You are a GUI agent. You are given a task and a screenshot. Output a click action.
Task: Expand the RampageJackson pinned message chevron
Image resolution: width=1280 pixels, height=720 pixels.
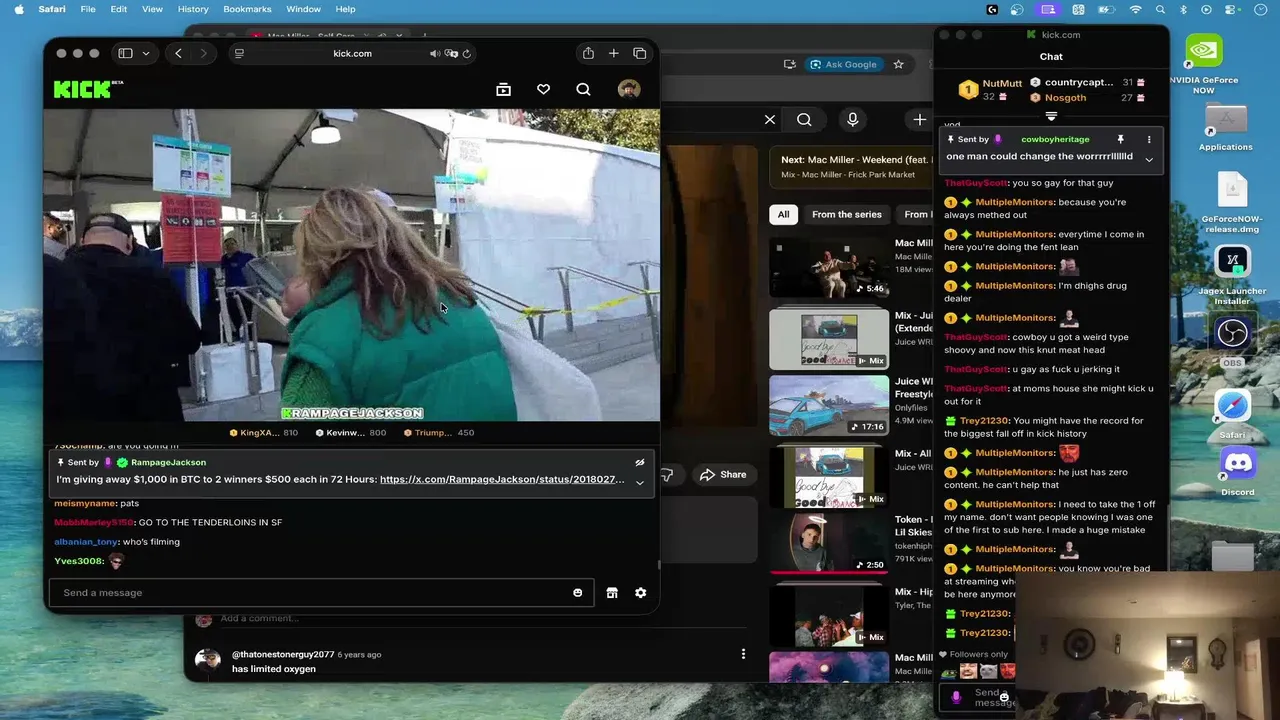click(x=640, y=482)
